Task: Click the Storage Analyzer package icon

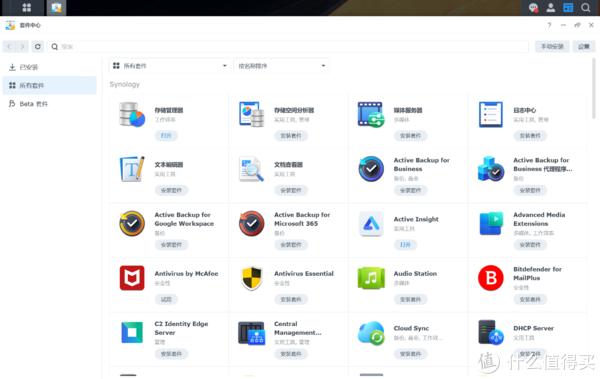Action: point(251,114)
